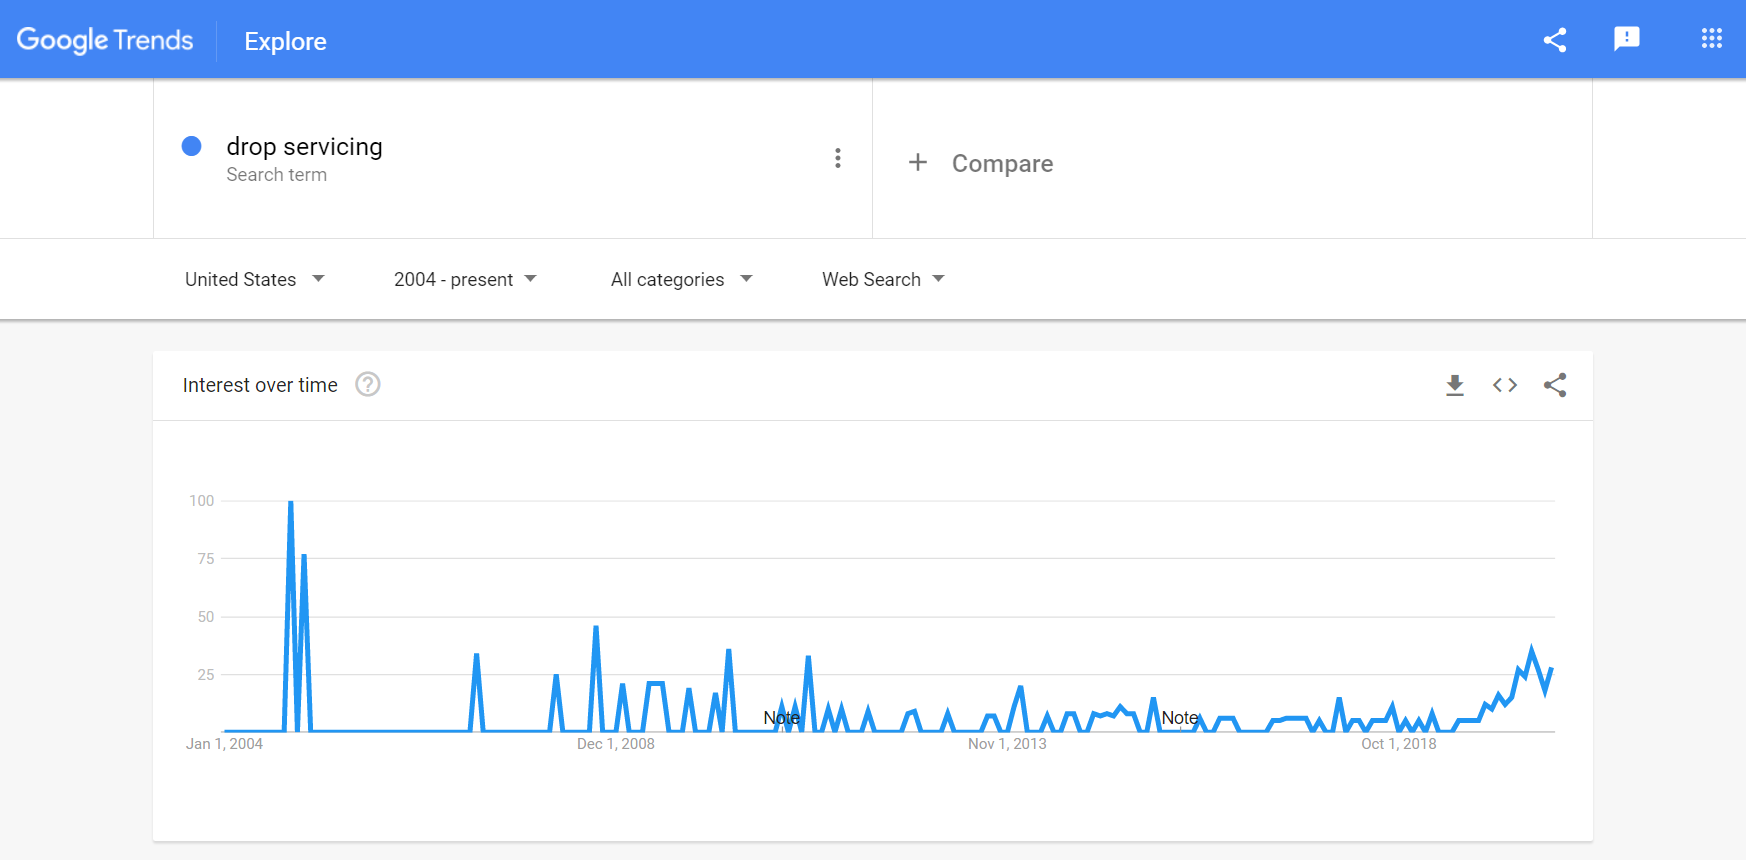Download the interest over time CSV

click(1455, 385)
